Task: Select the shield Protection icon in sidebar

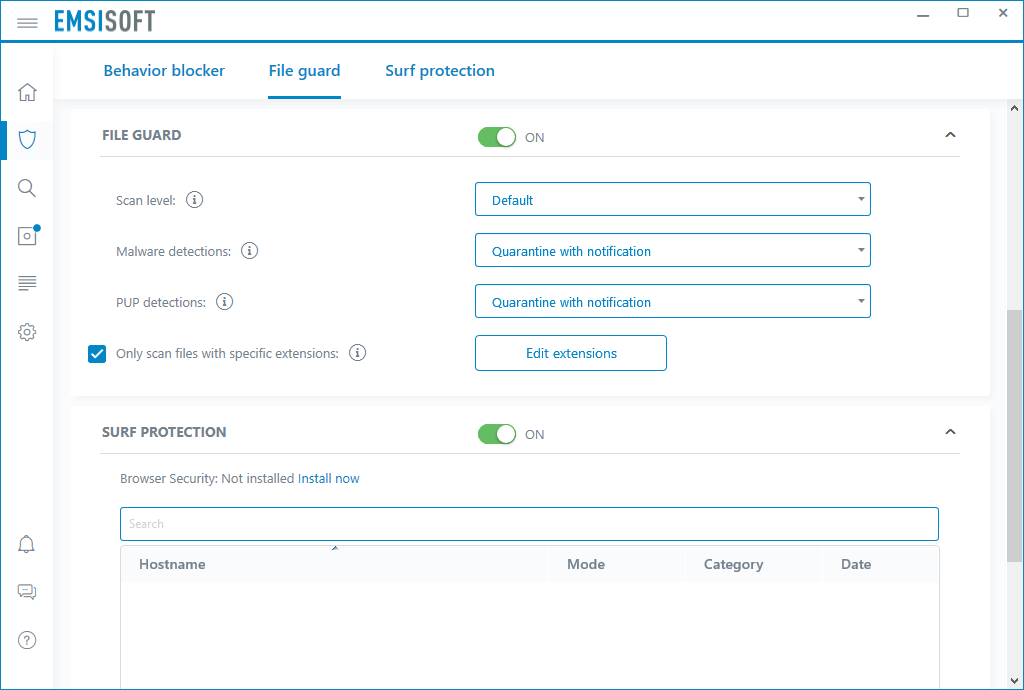Action: pos(27,139)
